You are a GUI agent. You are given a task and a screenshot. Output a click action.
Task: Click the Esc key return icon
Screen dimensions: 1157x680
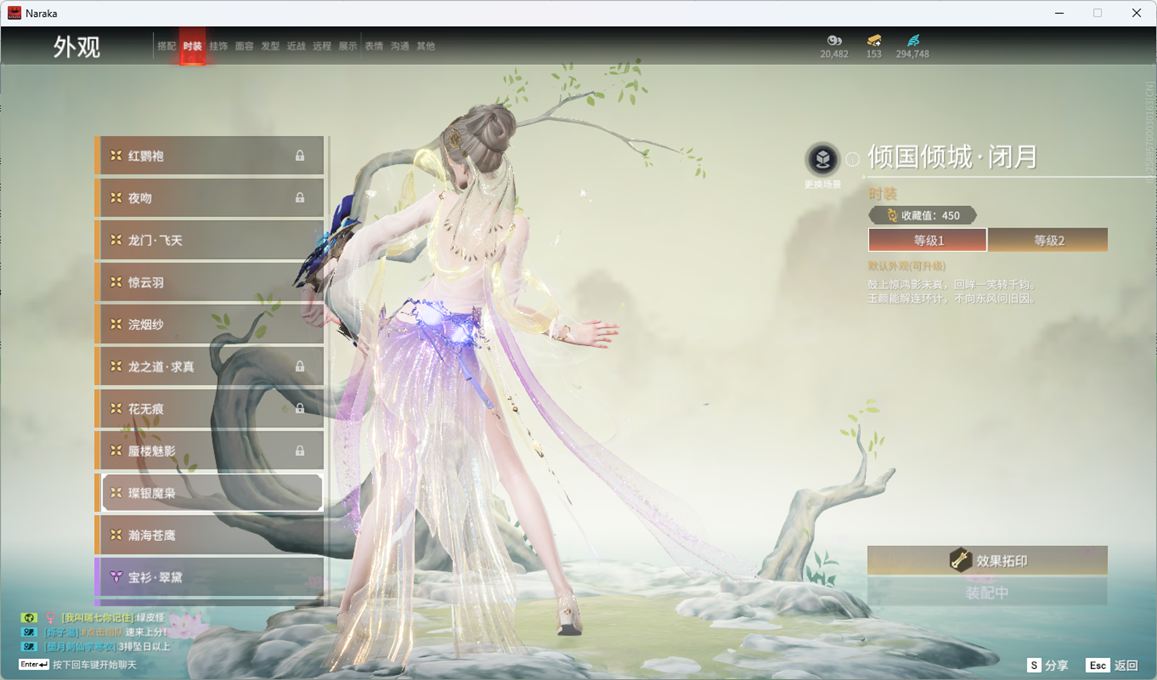tap(1097, 665)
